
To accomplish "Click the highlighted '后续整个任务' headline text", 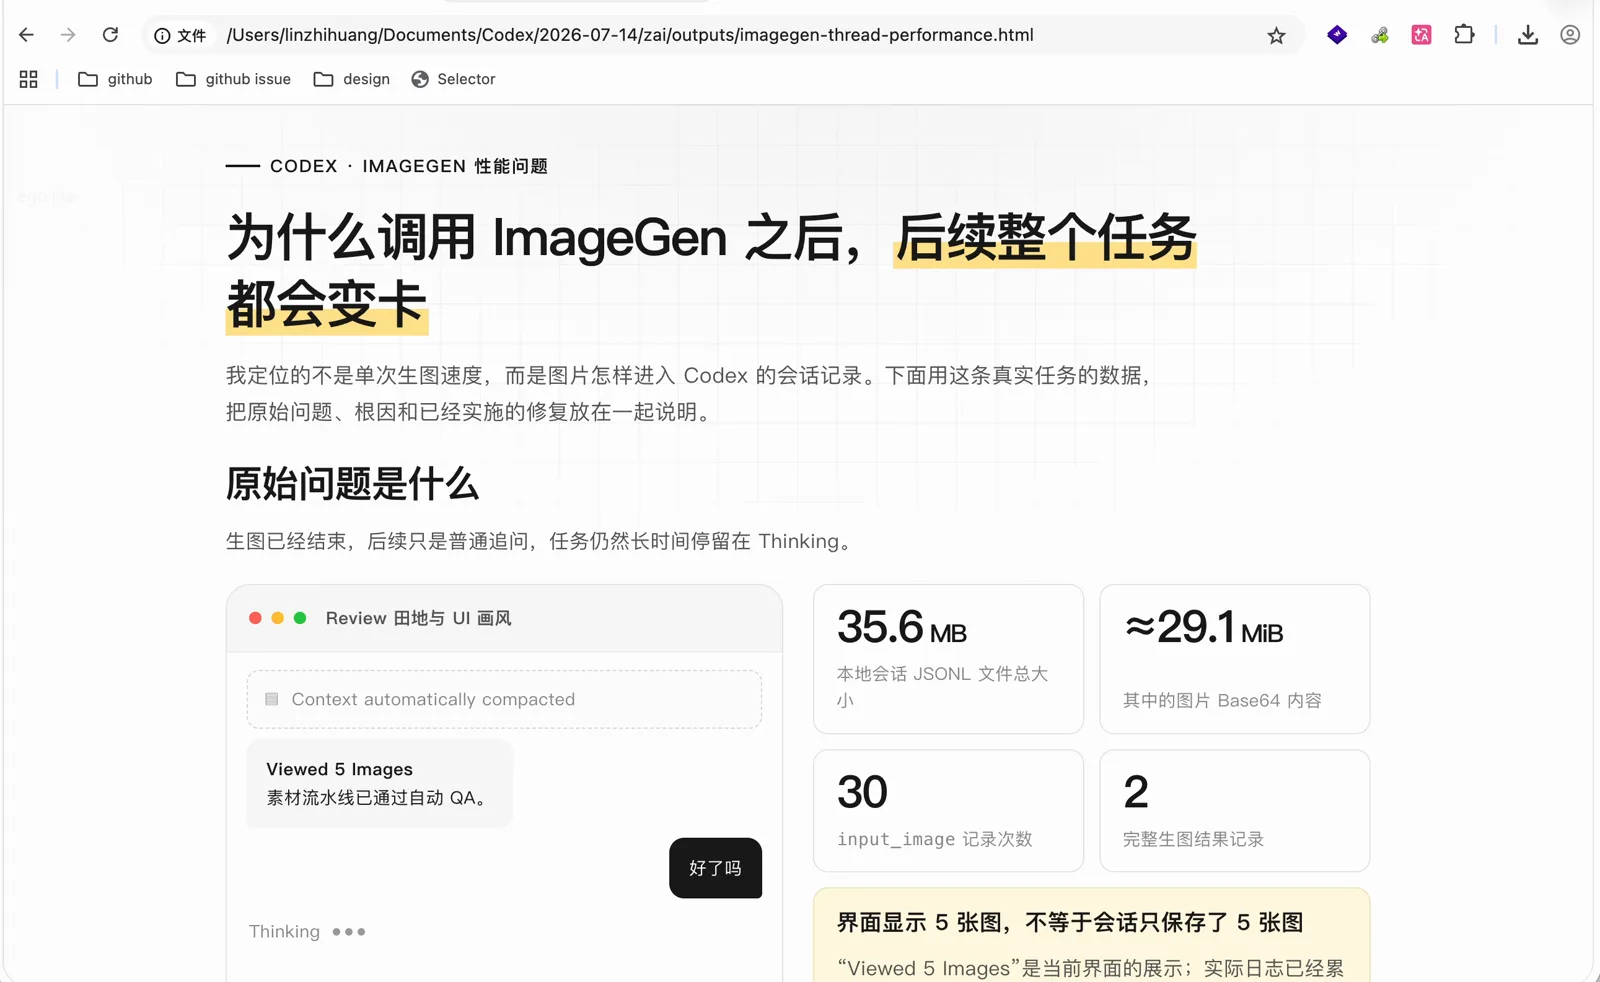I will click(x=1045, y=238).
